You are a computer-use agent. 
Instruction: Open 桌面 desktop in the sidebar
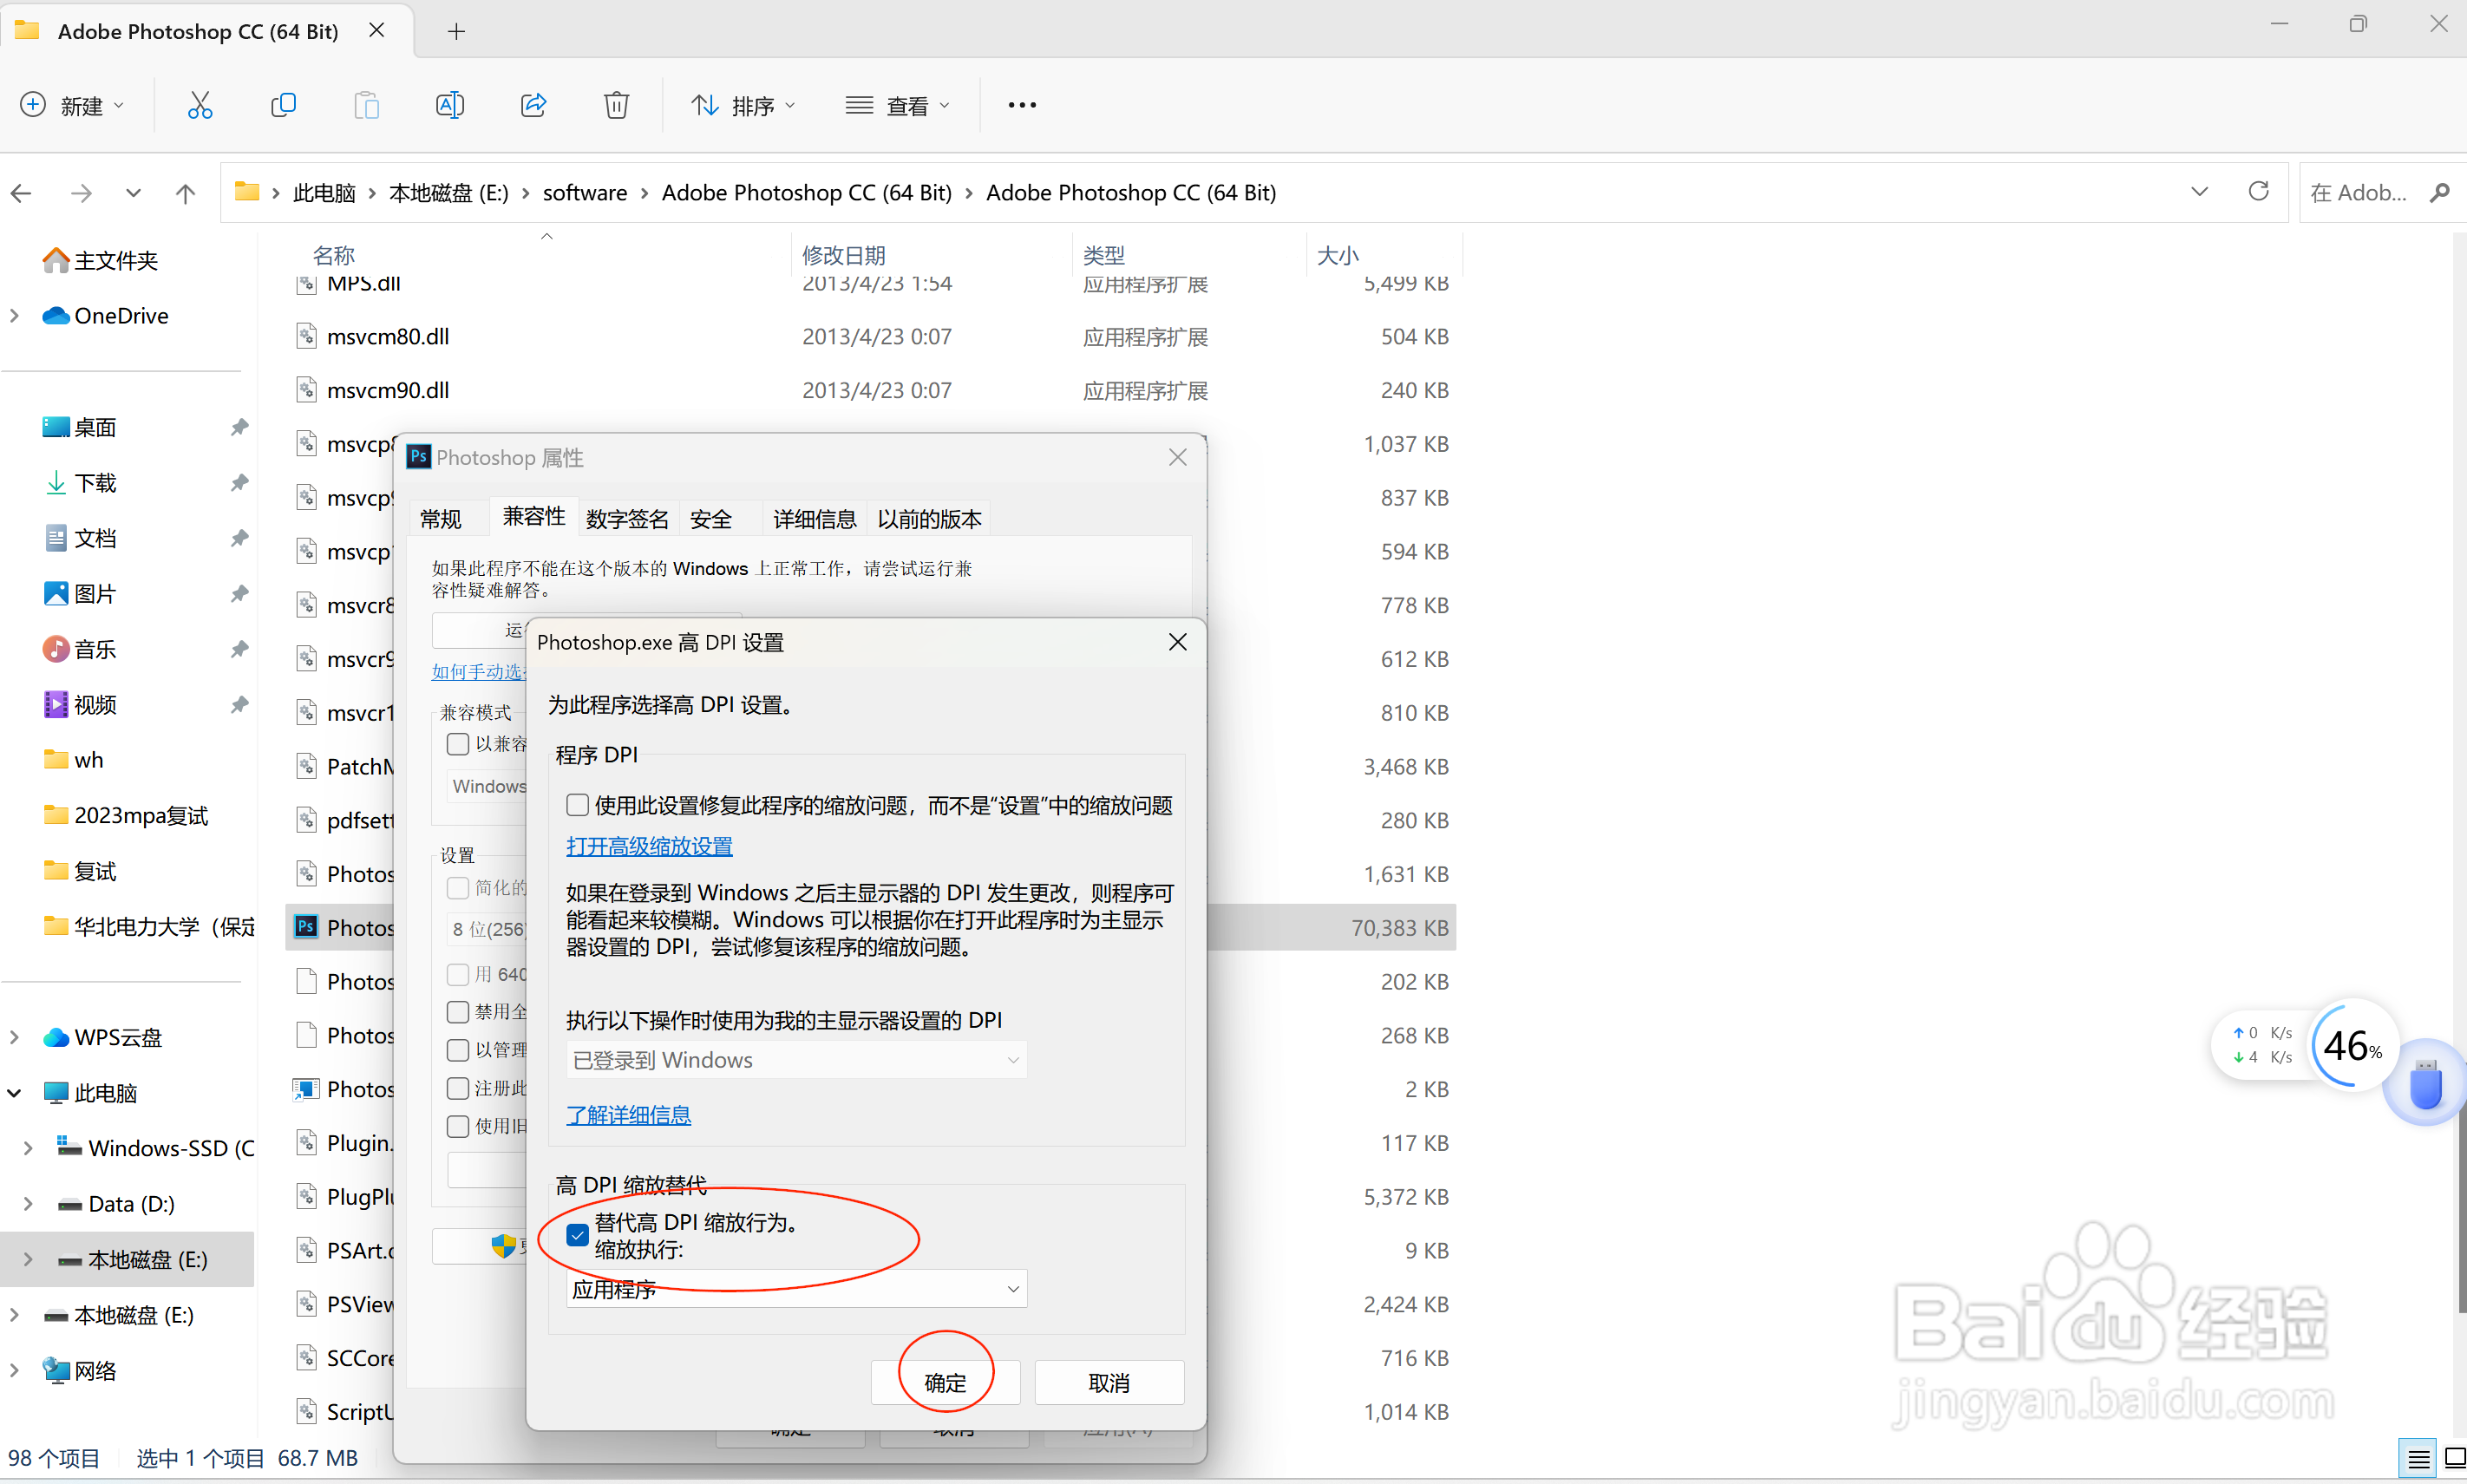(x=80, y=427)
